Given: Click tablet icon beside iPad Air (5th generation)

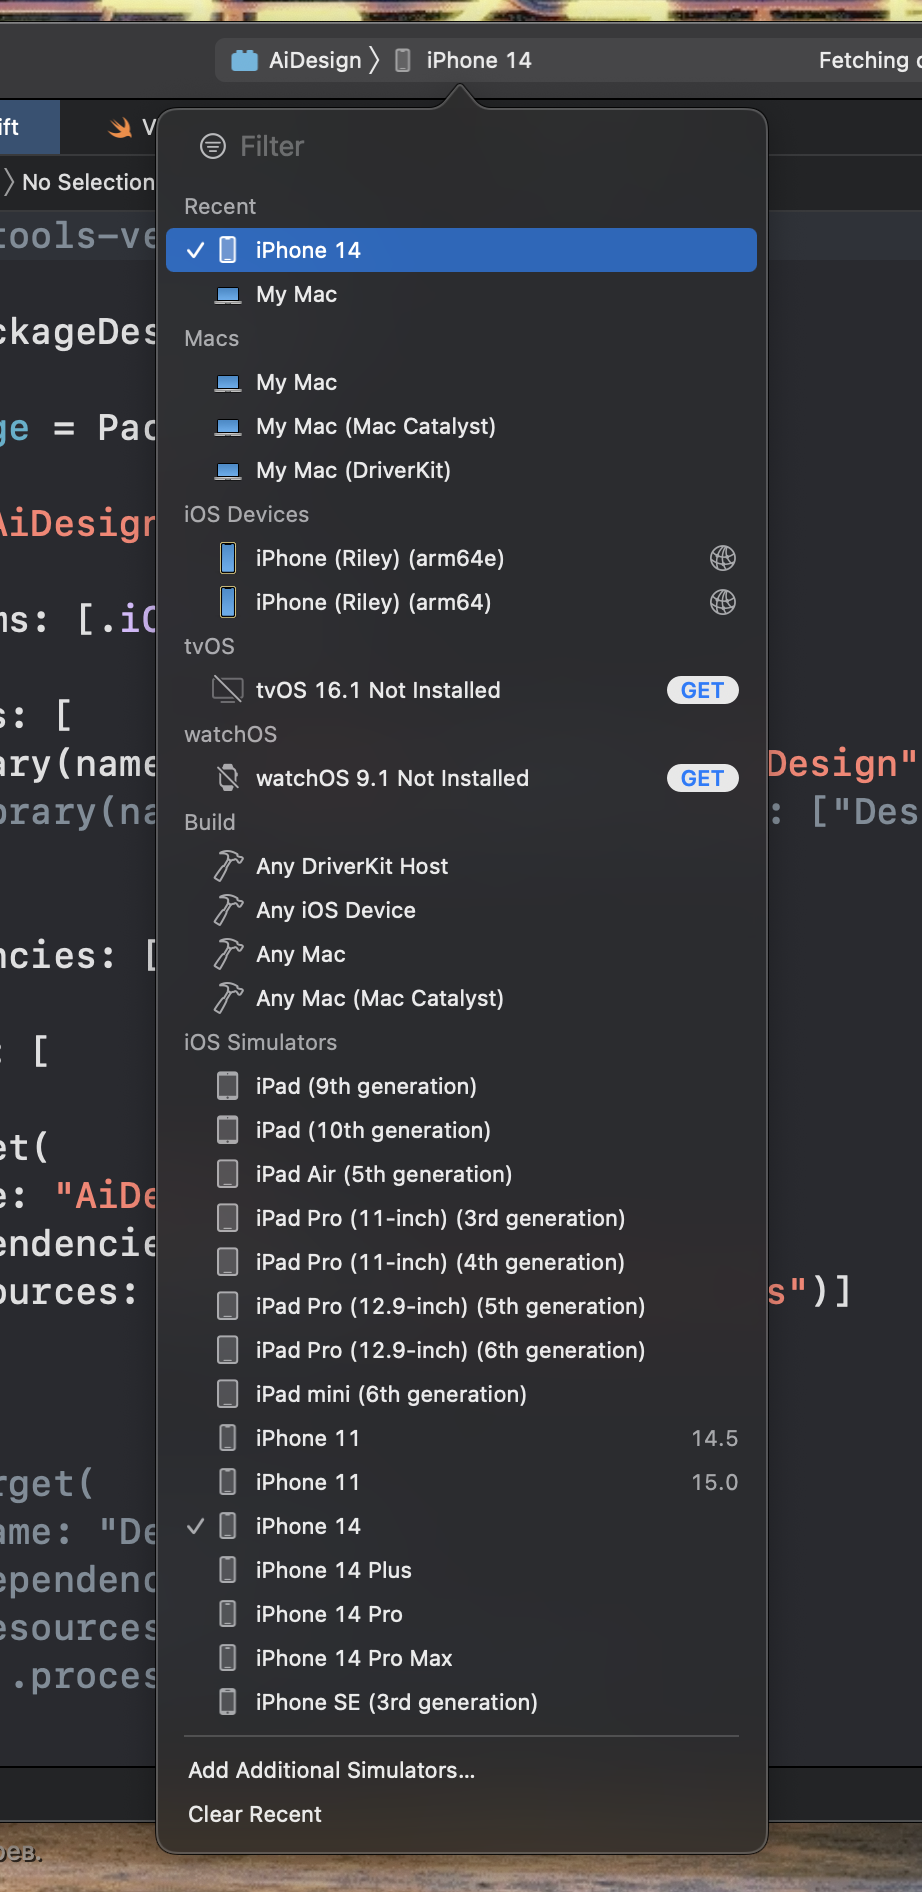Looking at the screenshot, I should (x=228, y=1174).
